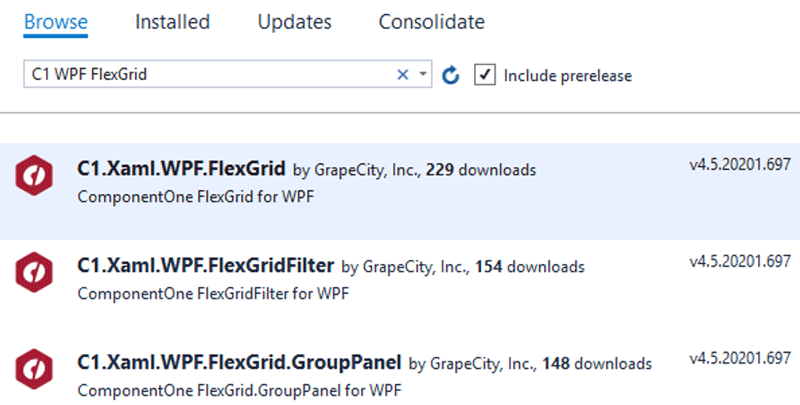800x405 pixels.
Task: Select the C1.Xaml.WPF.FlexGrid.GroupPanel package title
Action: 239,361
